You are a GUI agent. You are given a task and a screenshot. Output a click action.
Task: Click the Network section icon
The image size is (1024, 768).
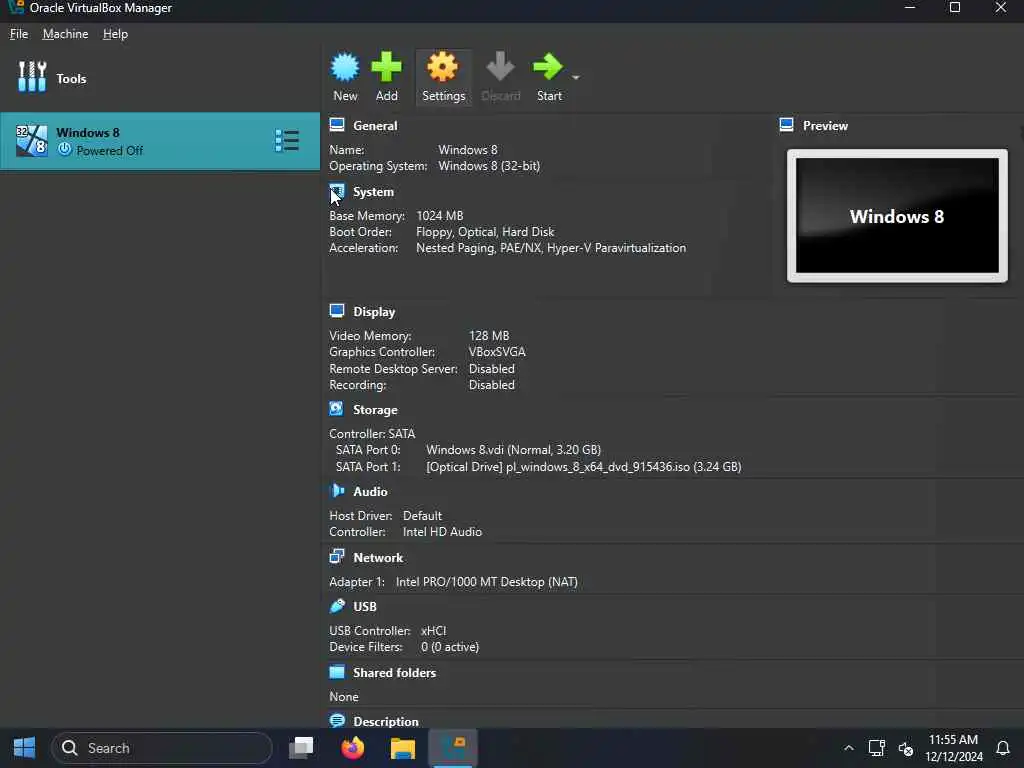point(337,556)
